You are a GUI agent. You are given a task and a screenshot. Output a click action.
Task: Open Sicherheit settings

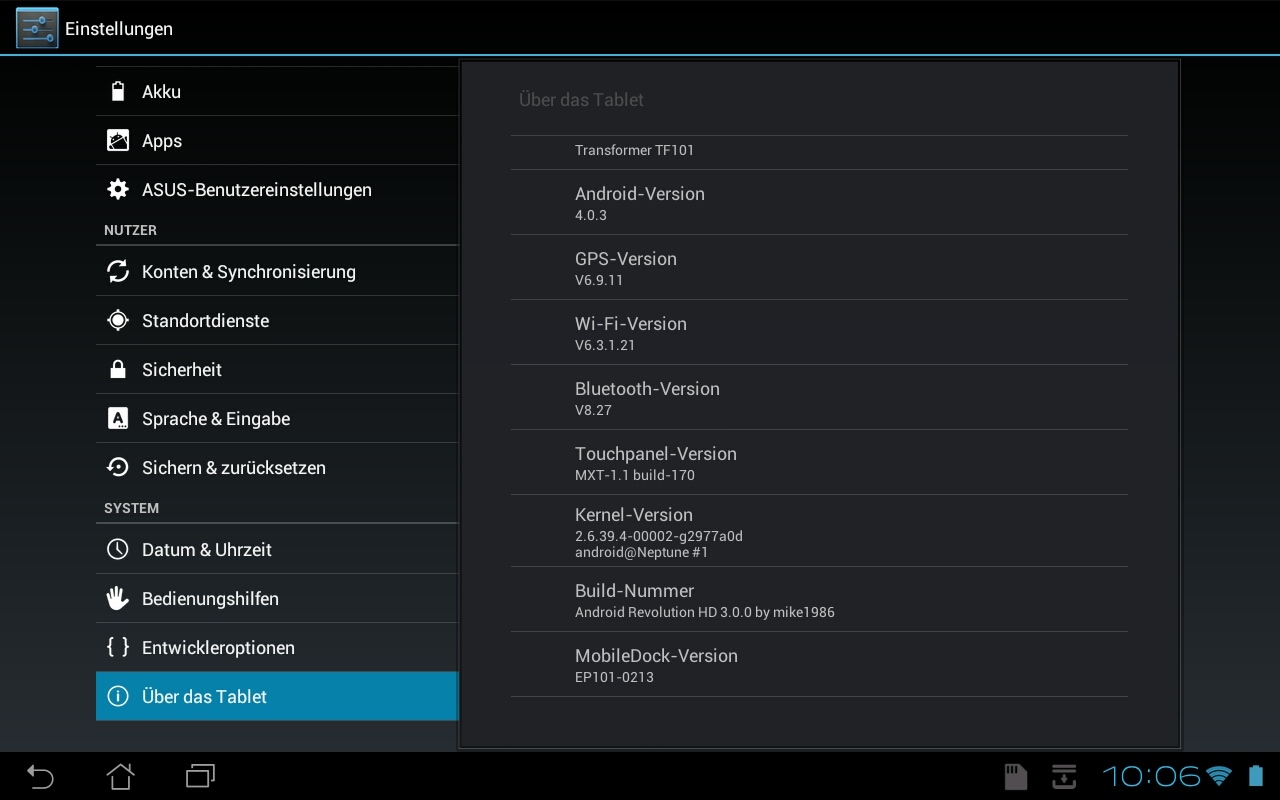click(277, 369)
